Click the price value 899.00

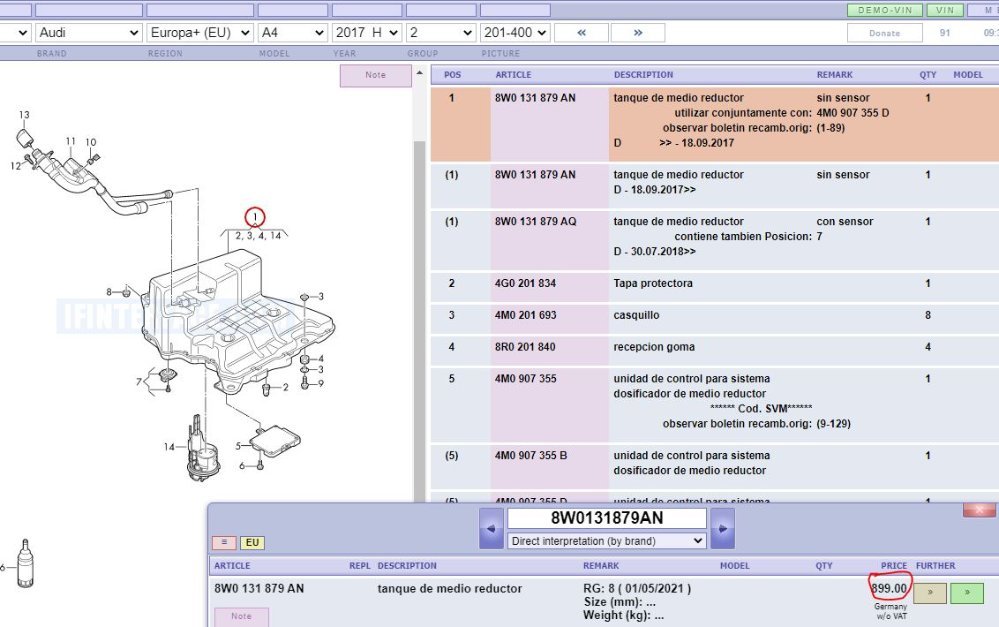[889, 588]
